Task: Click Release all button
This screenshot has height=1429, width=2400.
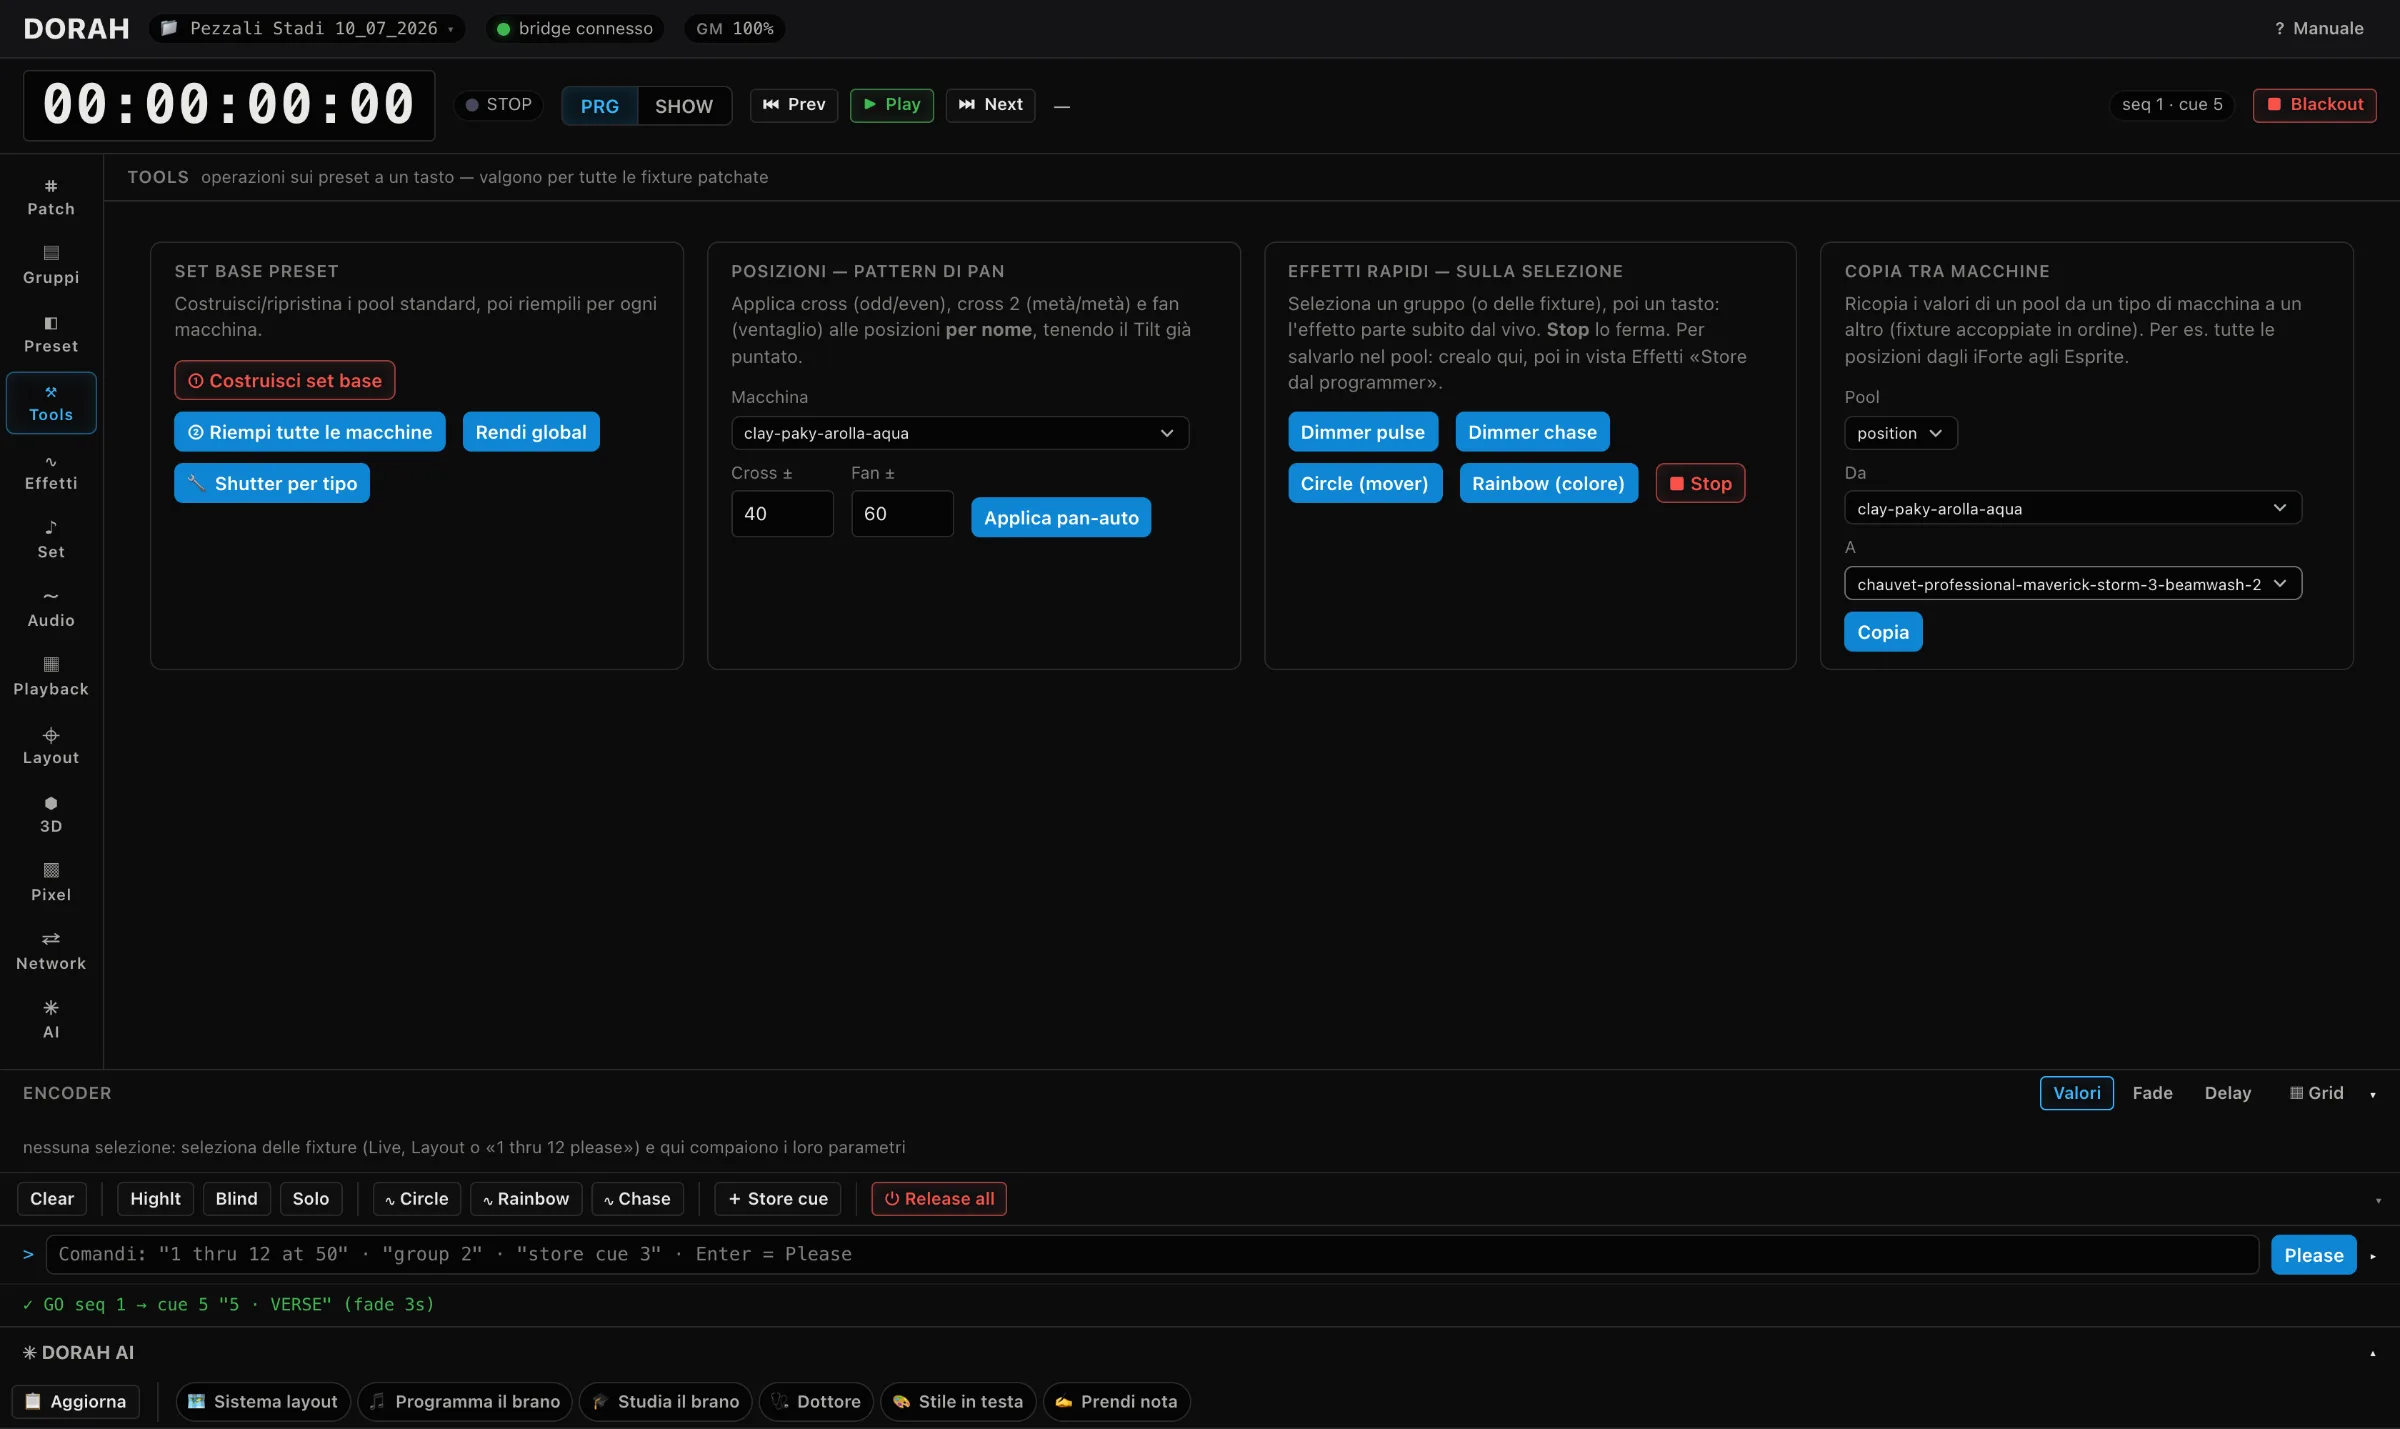Action: tap(939, 1199)
